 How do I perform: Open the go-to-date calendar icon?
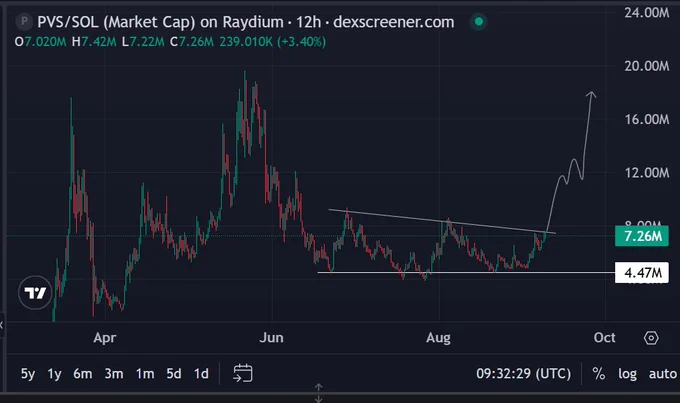[x=243, y=373]
